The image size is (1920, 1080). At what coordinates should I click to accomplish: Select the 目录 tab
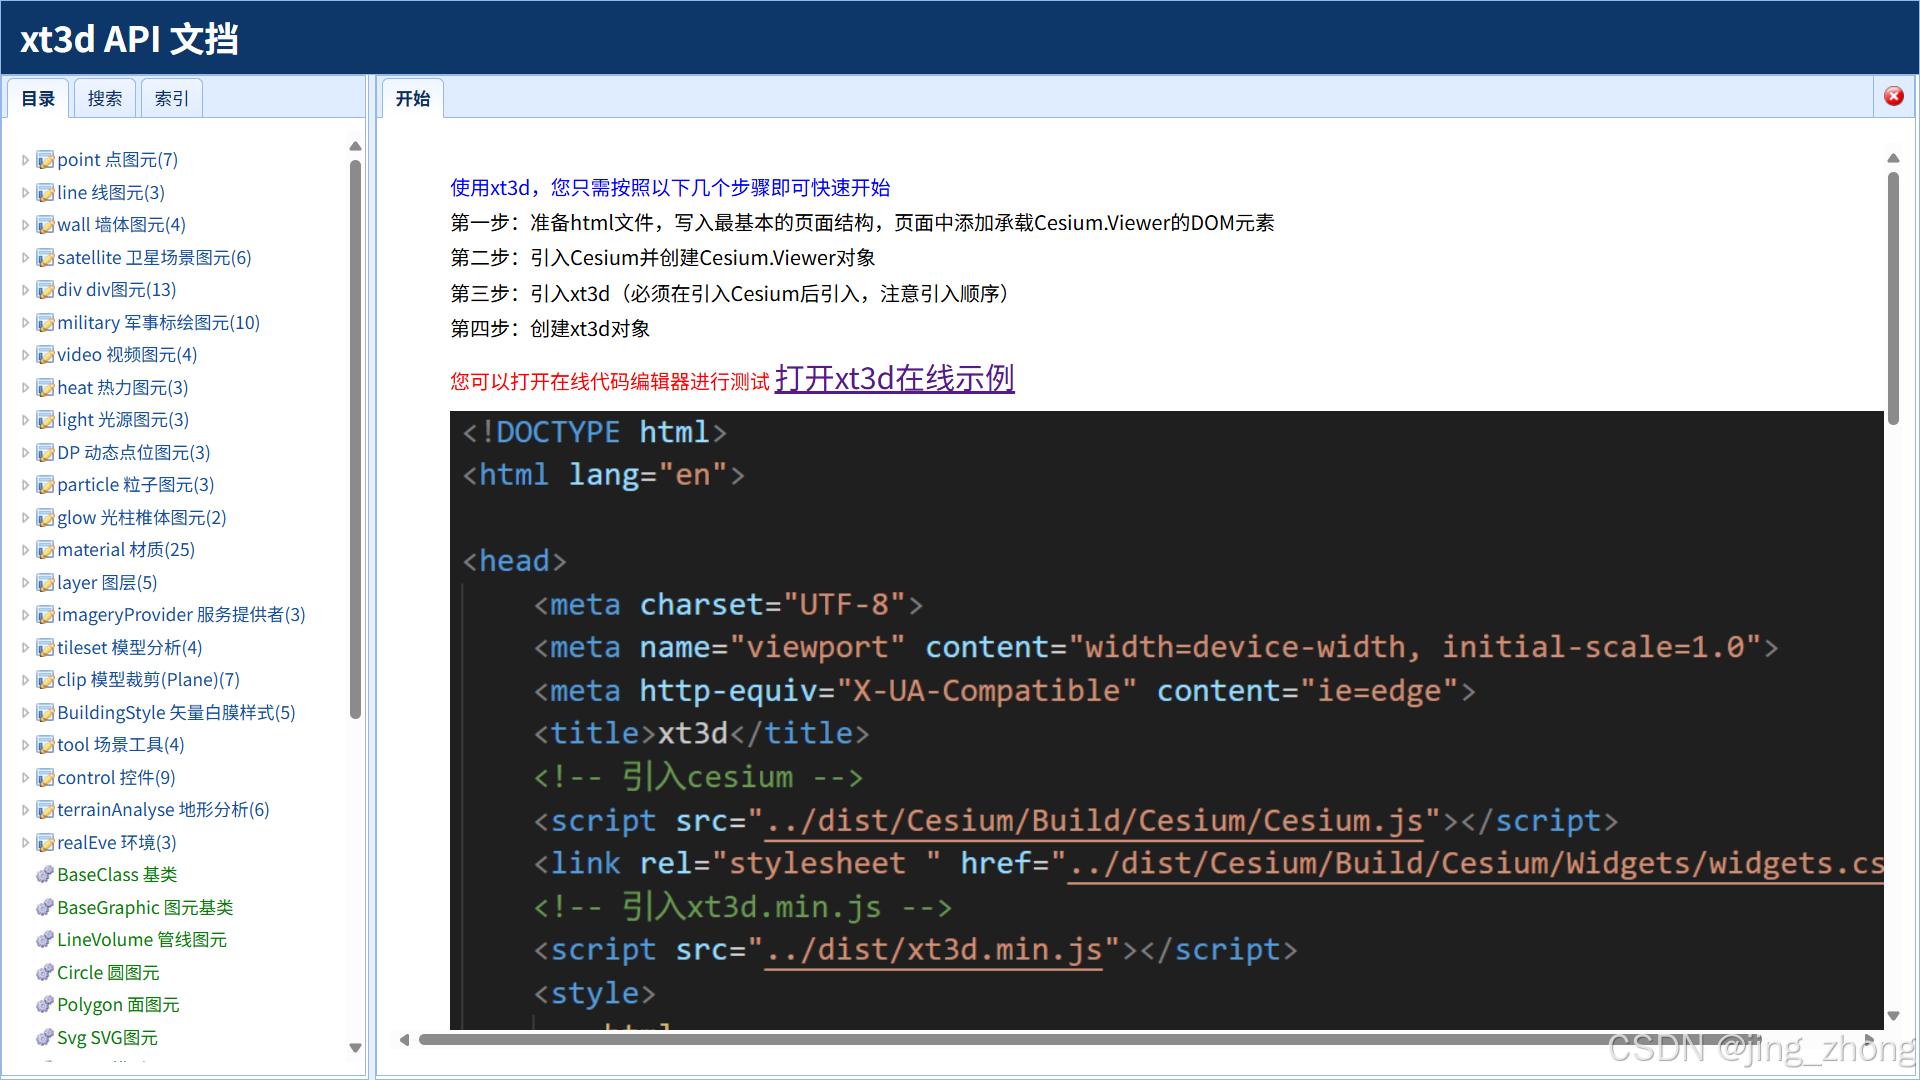pos(38,98)
